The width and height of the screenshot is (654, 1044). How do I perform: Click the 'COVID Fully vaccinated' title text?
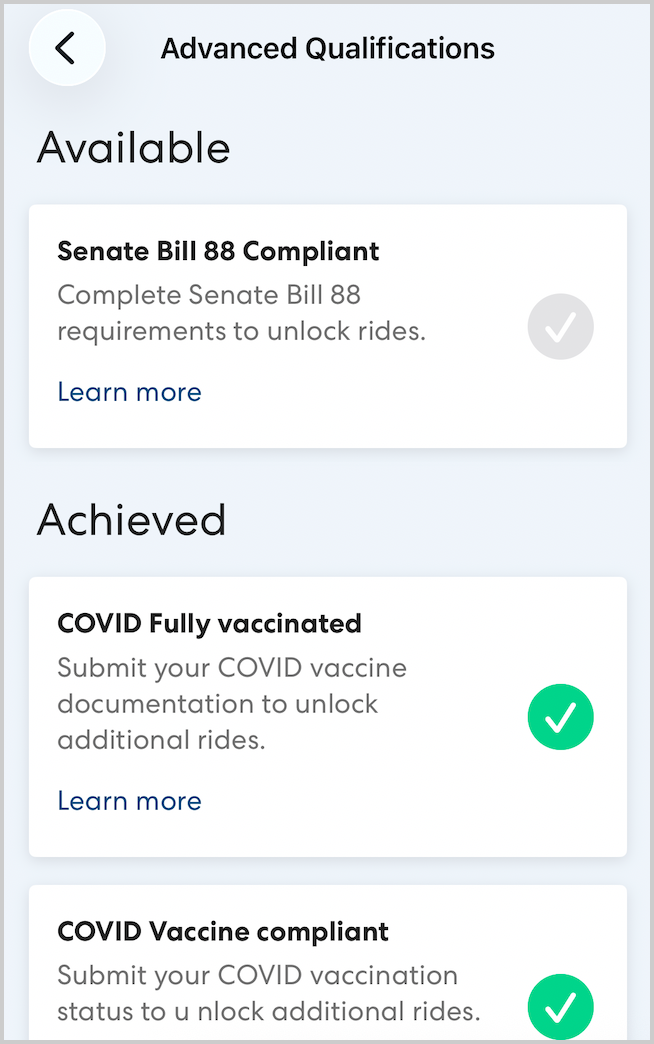209,624
